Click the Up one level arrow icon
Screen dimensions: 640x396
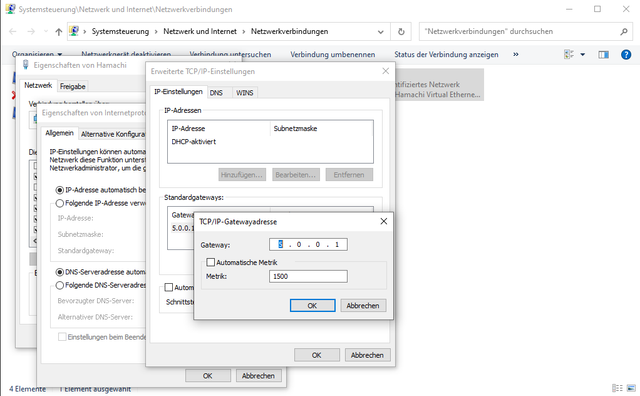coord(59,31)
